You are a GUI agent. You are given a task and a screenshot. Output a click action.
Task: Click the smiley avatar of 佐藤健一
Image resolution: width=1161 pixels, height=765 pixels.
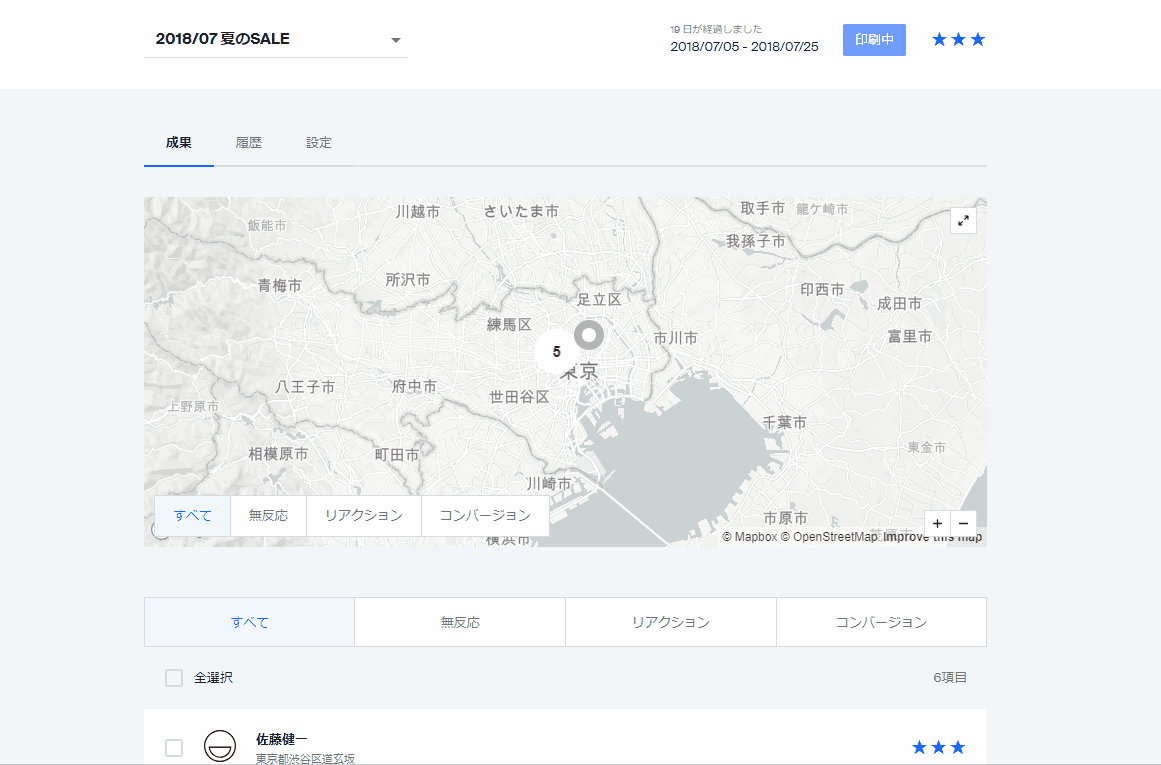[220, 746]
